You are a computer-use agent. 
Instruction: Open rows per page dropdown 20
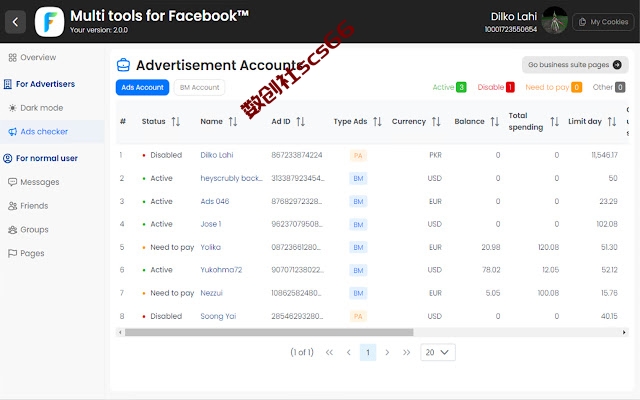(438, 353)
